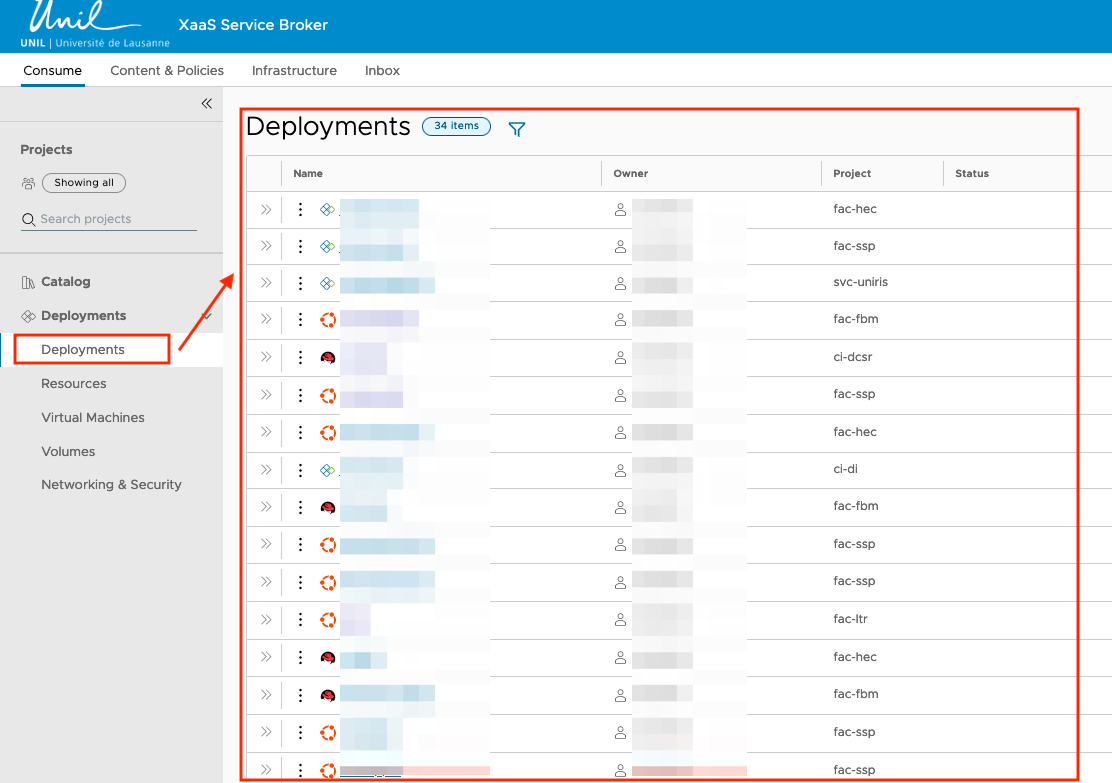Image resolution: width=1112 pixels, height=783 pixels.
Task: Click the deployment icon in the svc-uniris row
Action: tap(327, 283)
